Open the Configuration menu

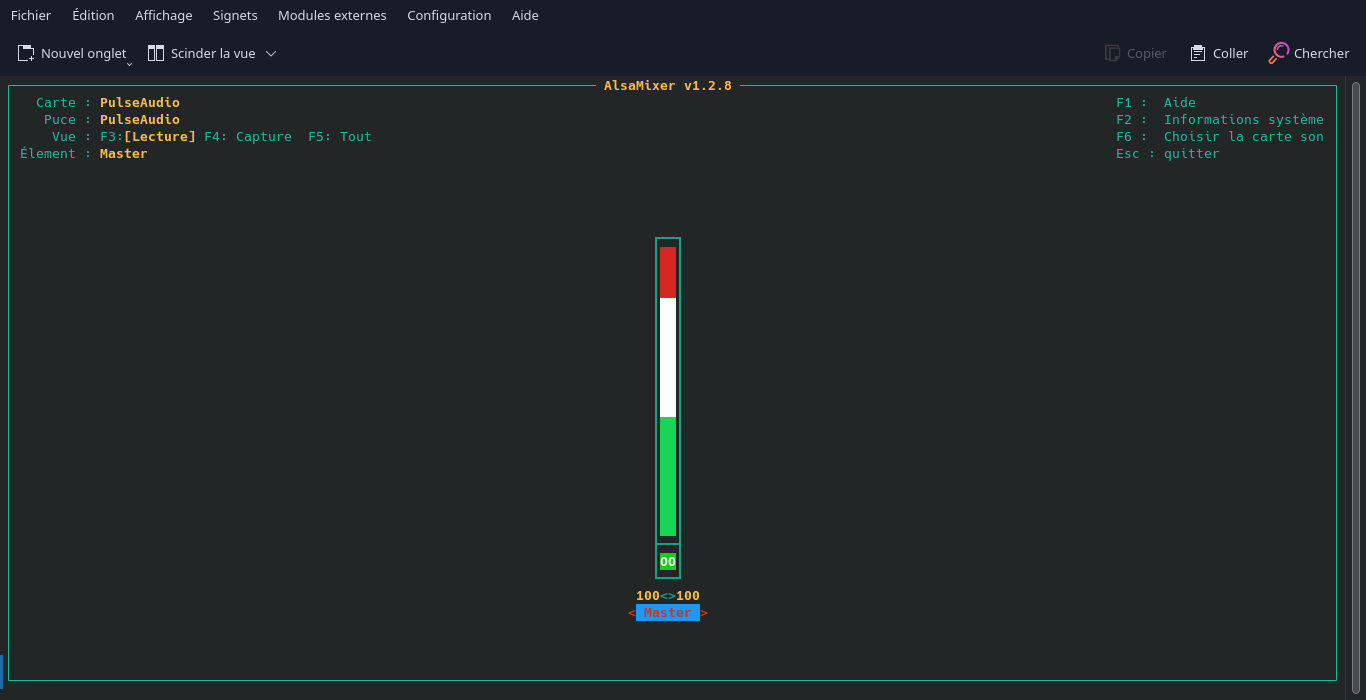449,15
